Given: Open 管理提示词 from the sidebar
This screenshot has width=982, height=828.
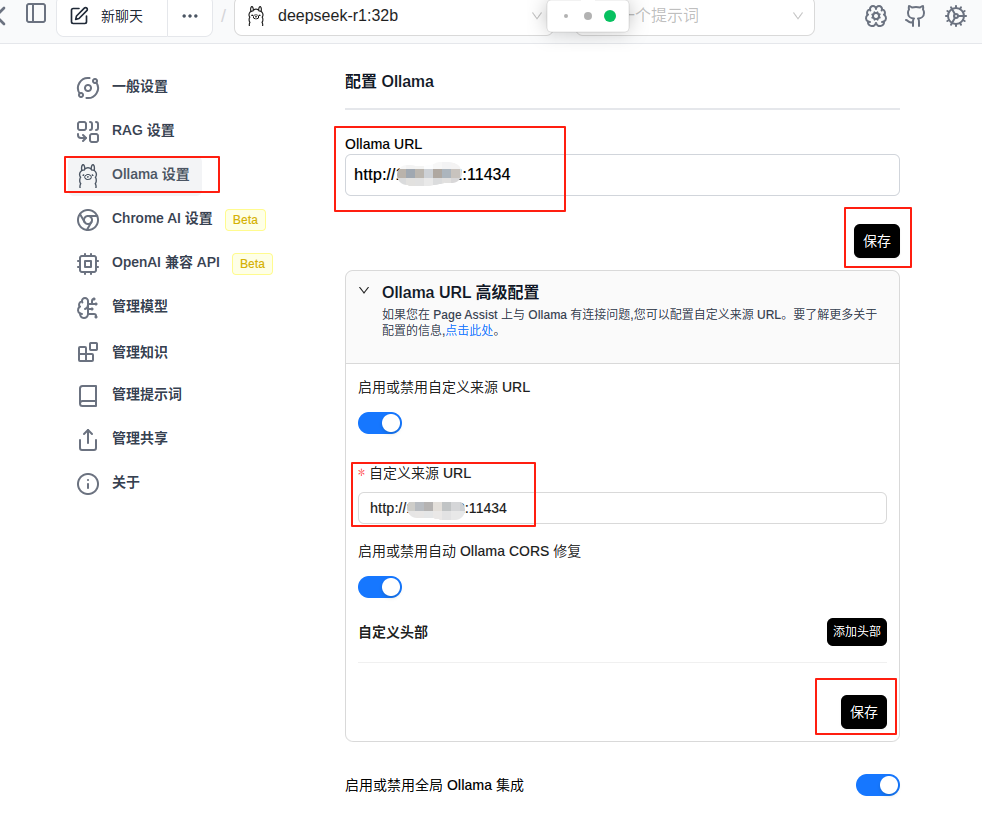Looking at the screenshot, I should (x=147, y=395).
